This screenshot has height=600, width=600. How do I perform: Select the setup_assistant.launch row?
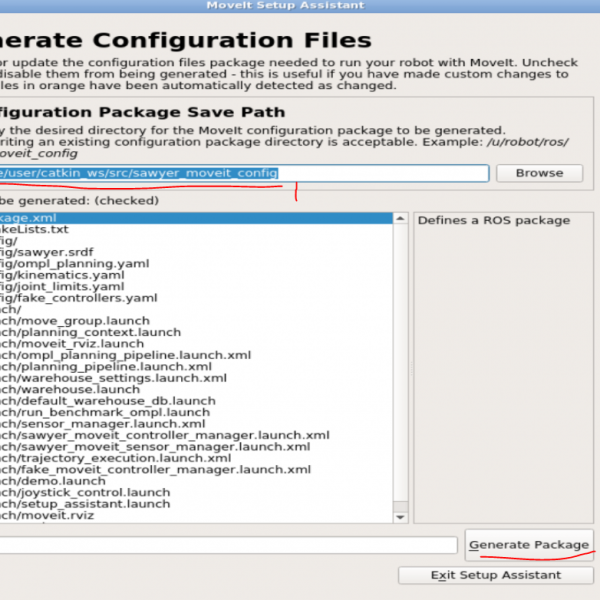(x=196, y=504)
